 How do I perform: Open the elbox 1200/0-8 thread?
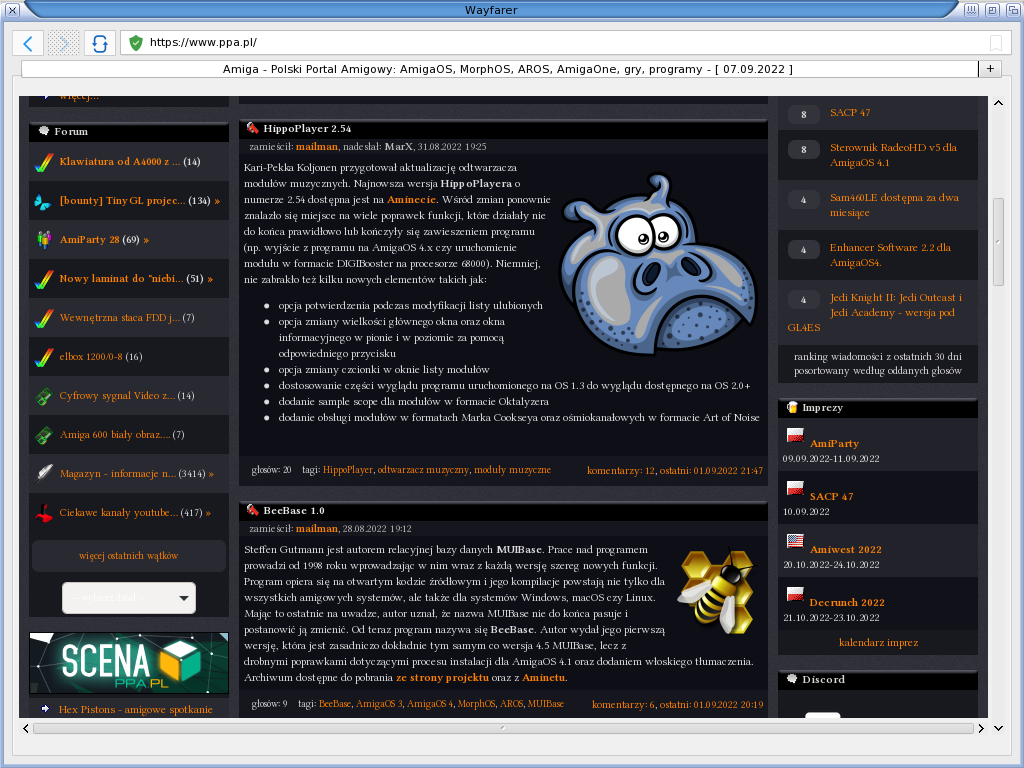click(91, 357)
